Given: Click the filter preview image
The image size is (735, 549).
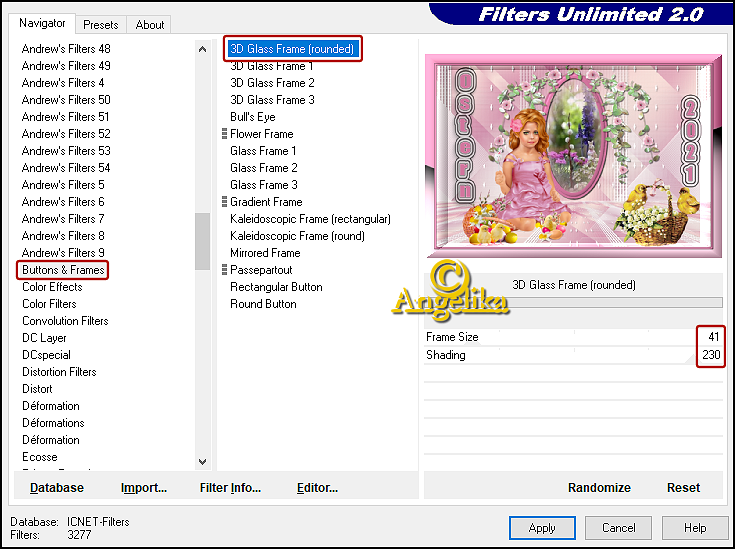Looking at the screenshot, I should pos(573,156).
